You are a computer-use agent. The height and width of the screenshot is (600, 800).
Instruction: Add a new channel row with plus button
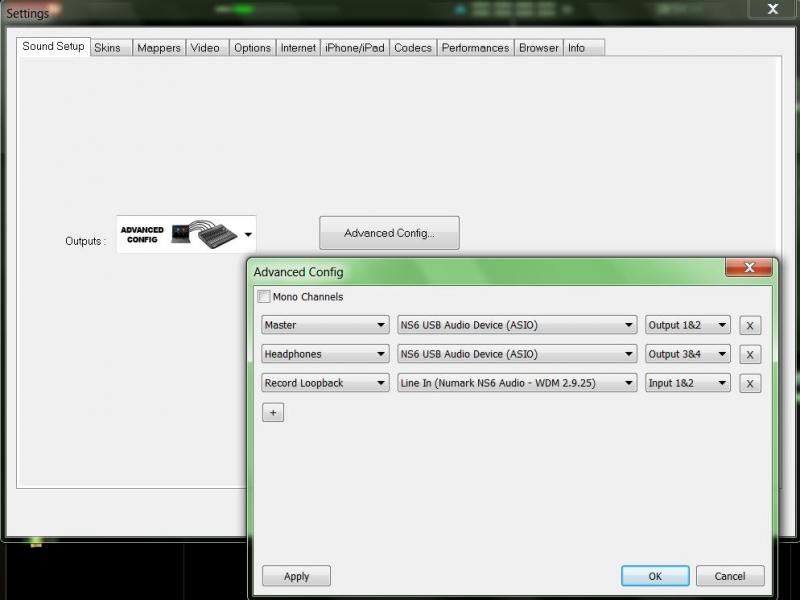point(273,412)
